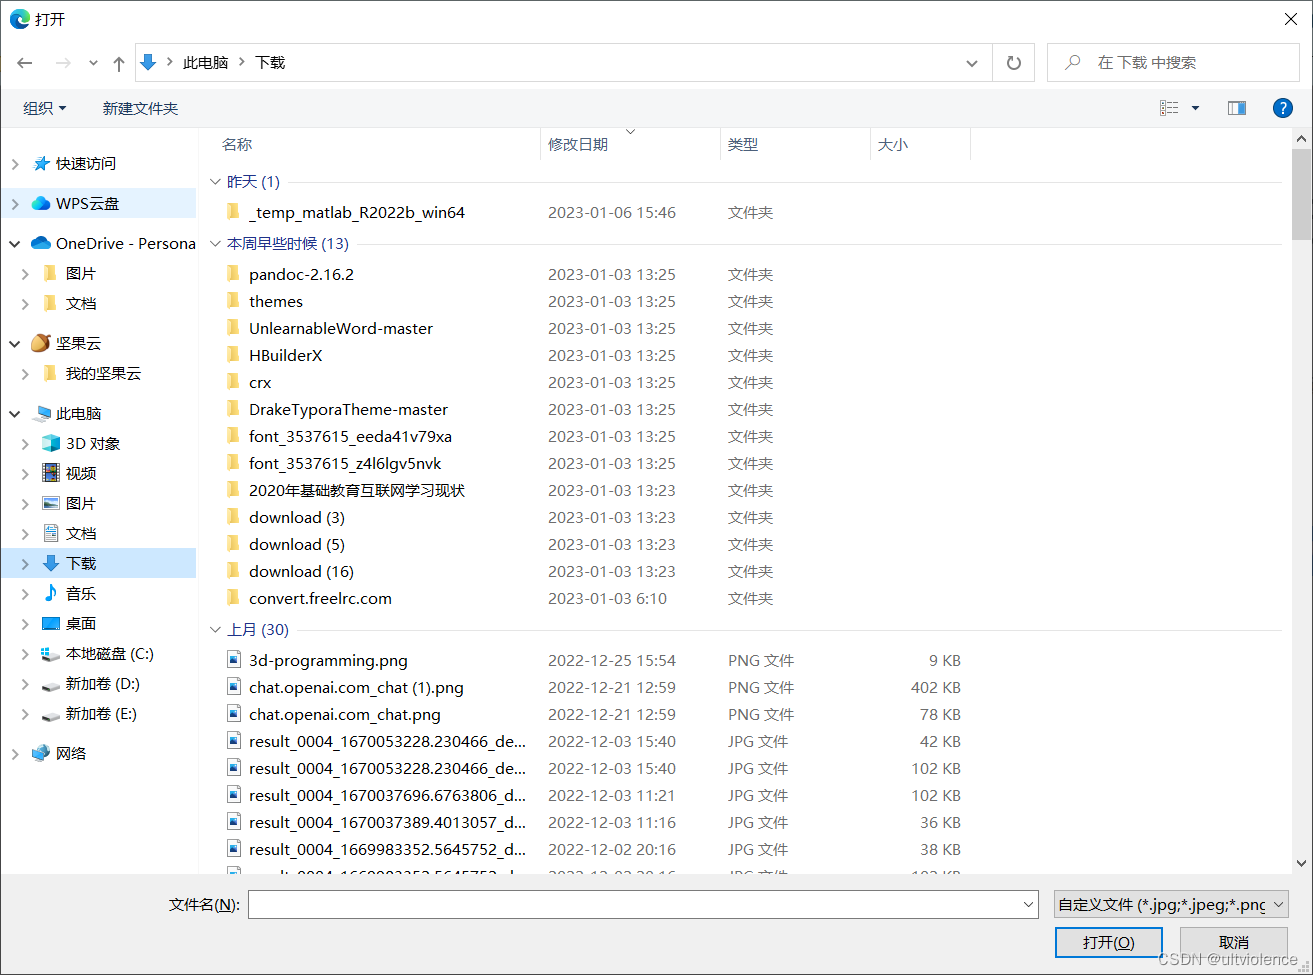Screen dimensions: 1313x975
Task: Click the 音乐 note icon in sidebar
Action: click(51, 593)
